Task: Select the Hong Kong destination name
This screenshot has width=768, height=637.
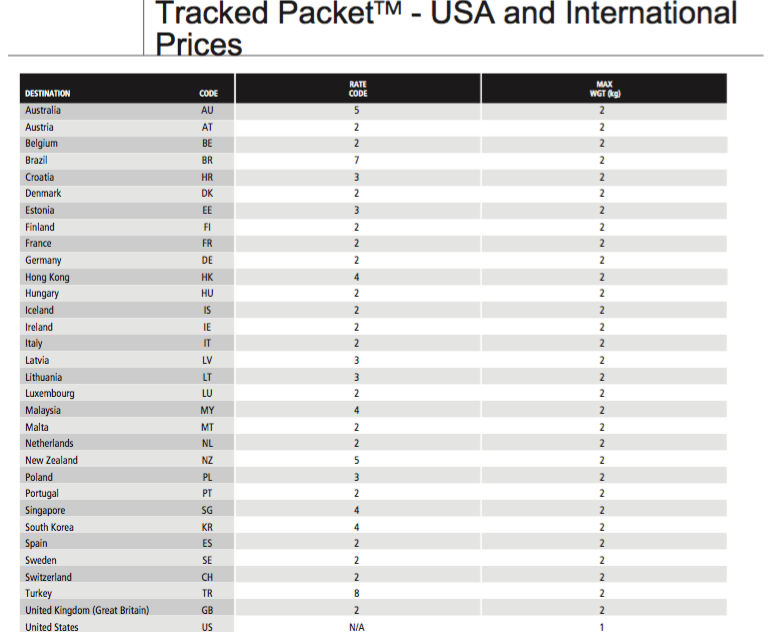Action: 48,277
